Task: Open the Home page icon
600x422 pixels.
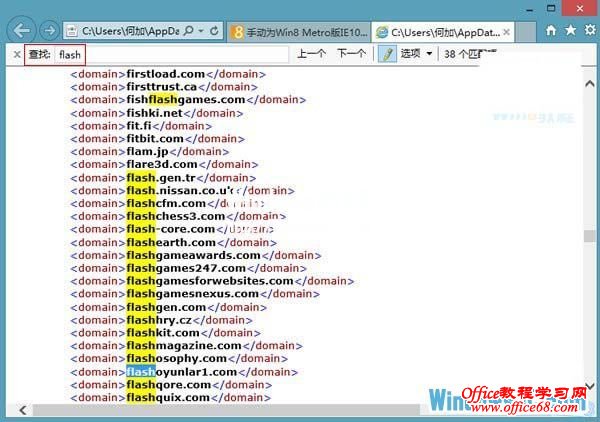Action: click(x=551, y=30)
